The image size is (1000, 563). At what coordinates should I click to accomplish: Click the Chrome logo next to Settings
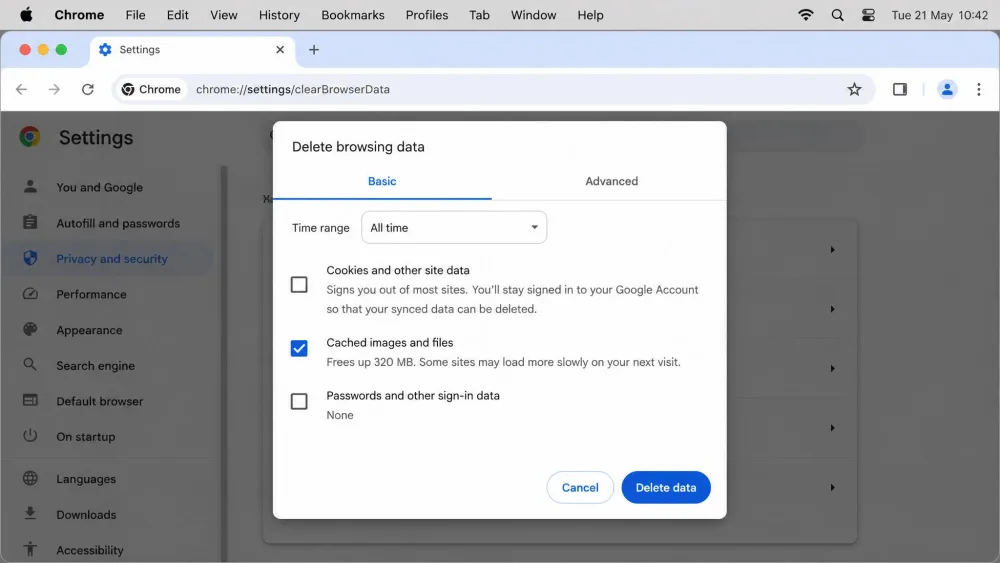pos(29,136)
